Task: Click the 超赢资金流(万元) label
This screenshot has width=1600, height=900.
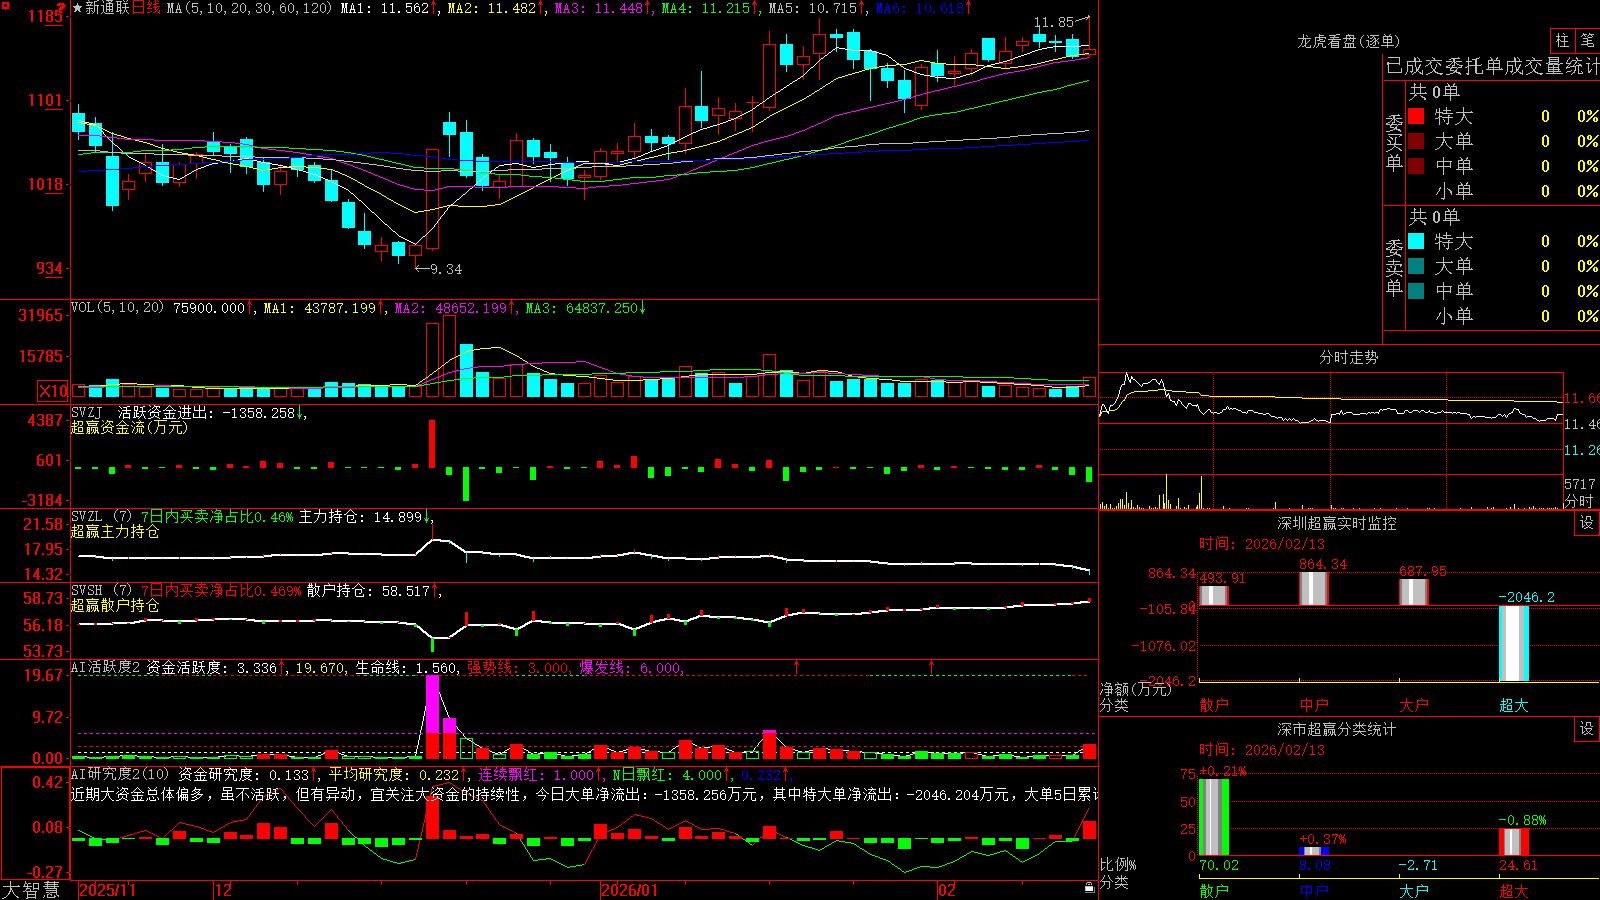Action: (129, 427)
